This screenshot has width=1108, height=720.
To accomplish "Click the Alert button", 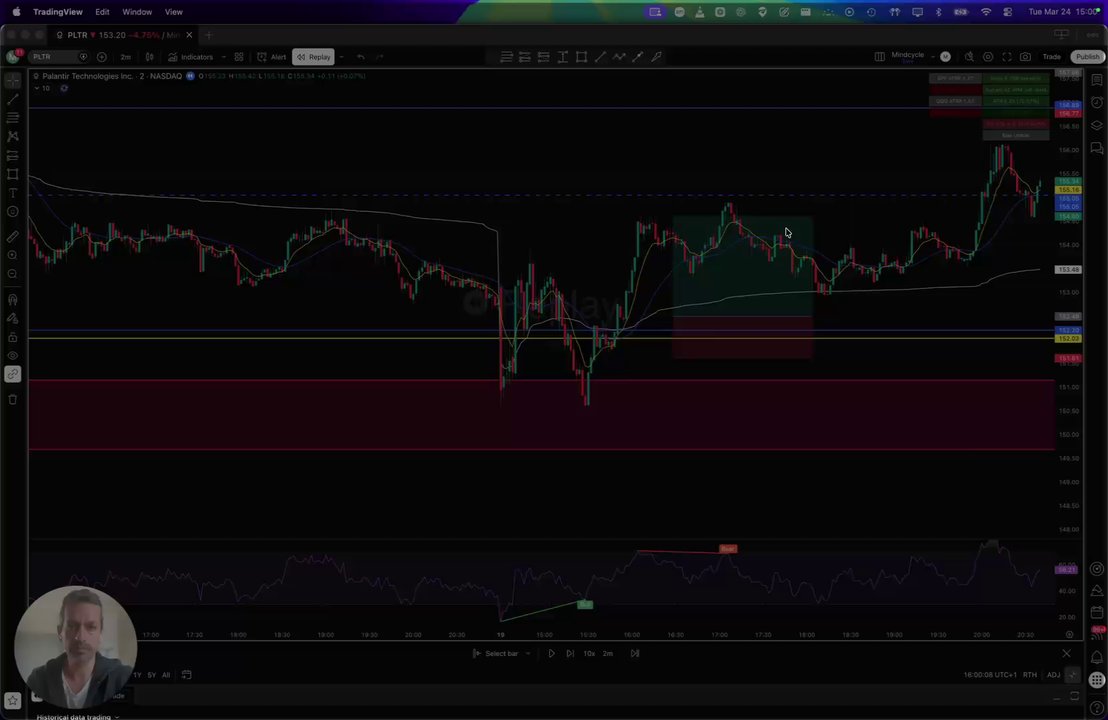I will coord(272,57).
